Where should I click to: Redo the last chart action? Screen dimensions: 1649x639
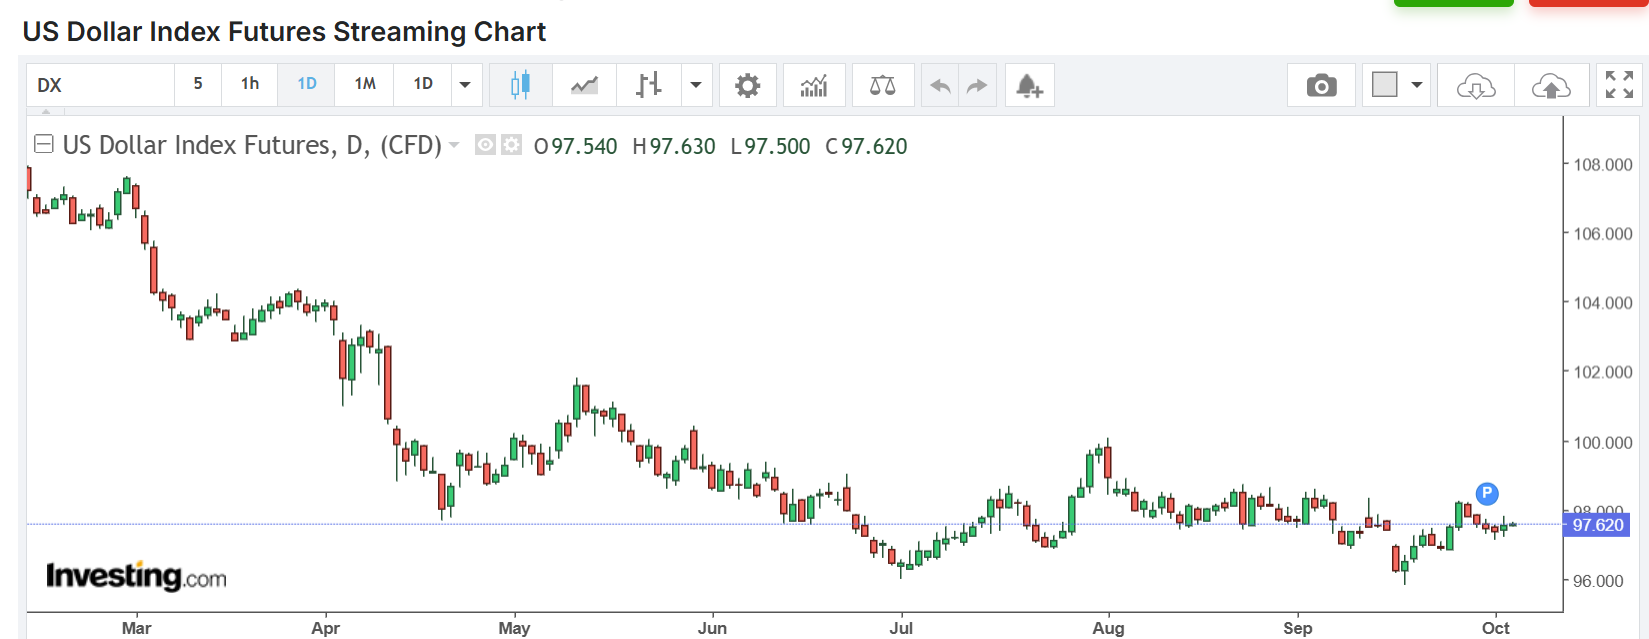coord(977,85)
